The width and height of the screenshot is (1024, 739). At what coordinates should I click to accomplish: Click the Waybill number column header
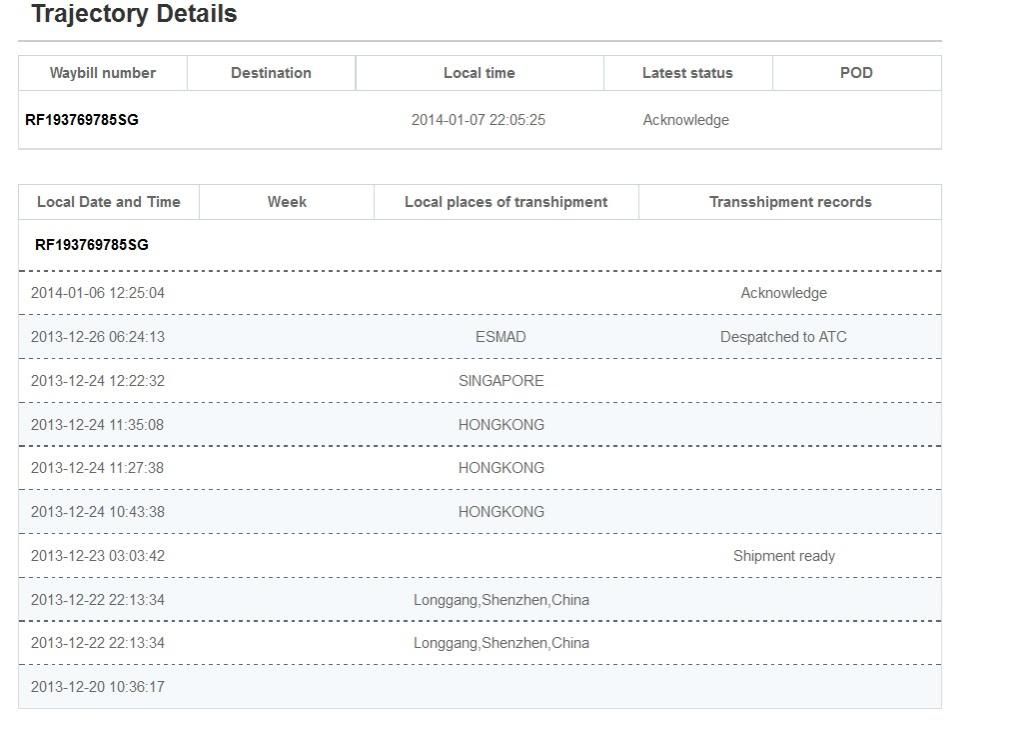[x=103, y=73]
